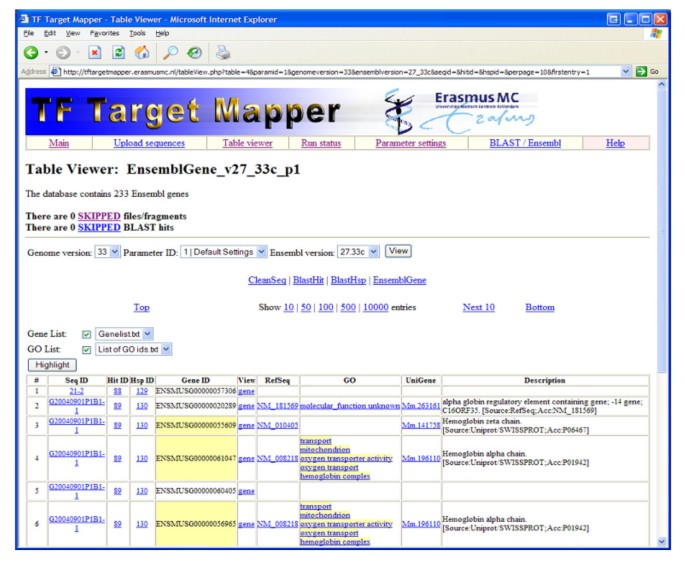The height and width of the screenshot is (582, 685).
Task: Open the Upload sequences tab
Action: (x=149, y=143)
